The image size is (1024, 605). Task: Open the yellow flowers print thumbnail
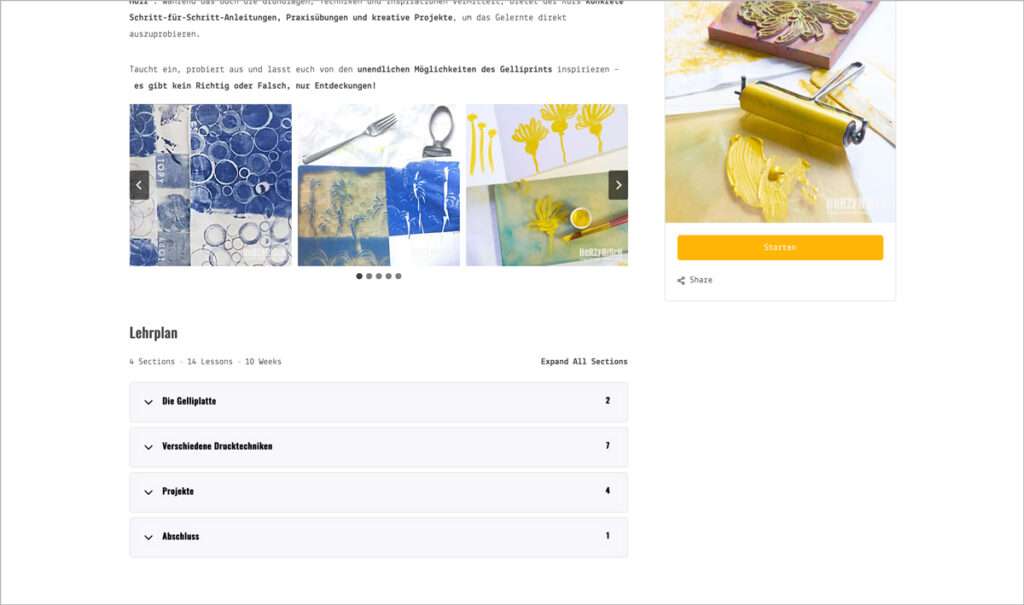547,185
